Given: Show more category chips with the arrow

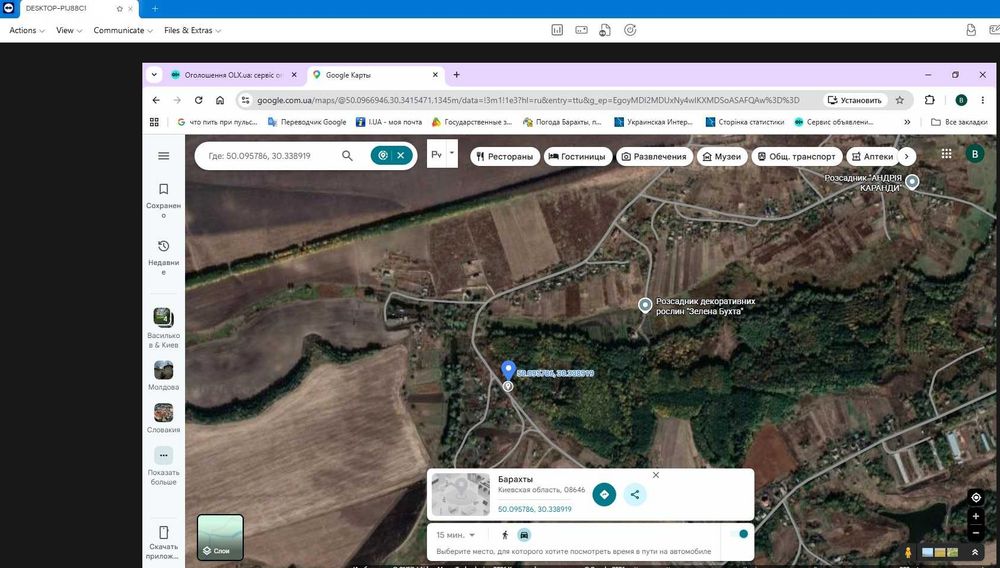Looking at the screenshot, I should coord(906,156).
